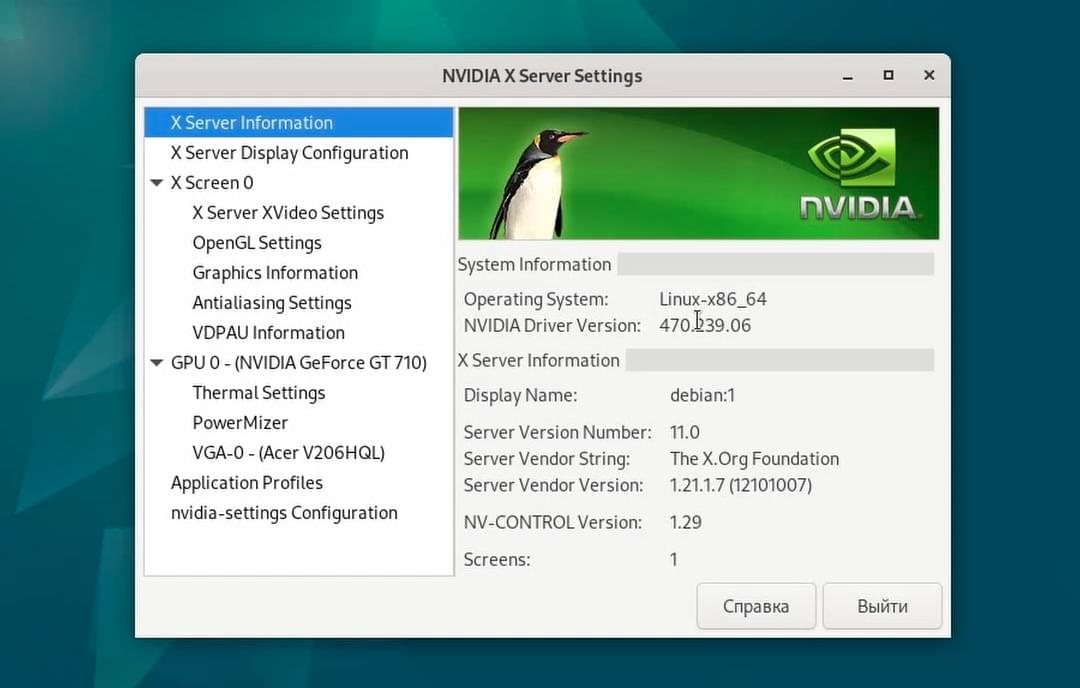
Task: Minimize the NVIDIA settings window
Action: [848, 76]
